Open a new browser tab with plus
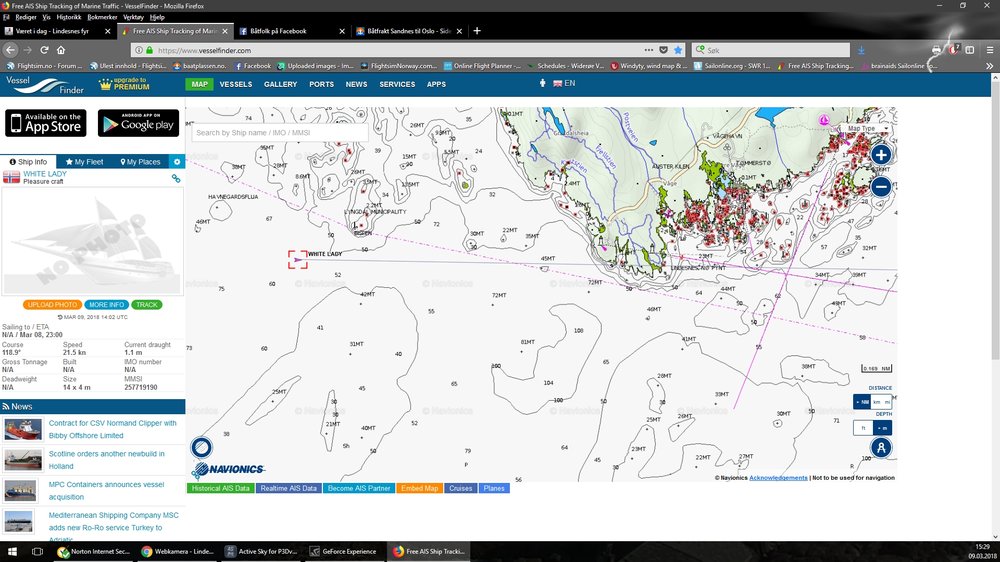Viewport: 1000px width, 562px height. click(477, 31)
